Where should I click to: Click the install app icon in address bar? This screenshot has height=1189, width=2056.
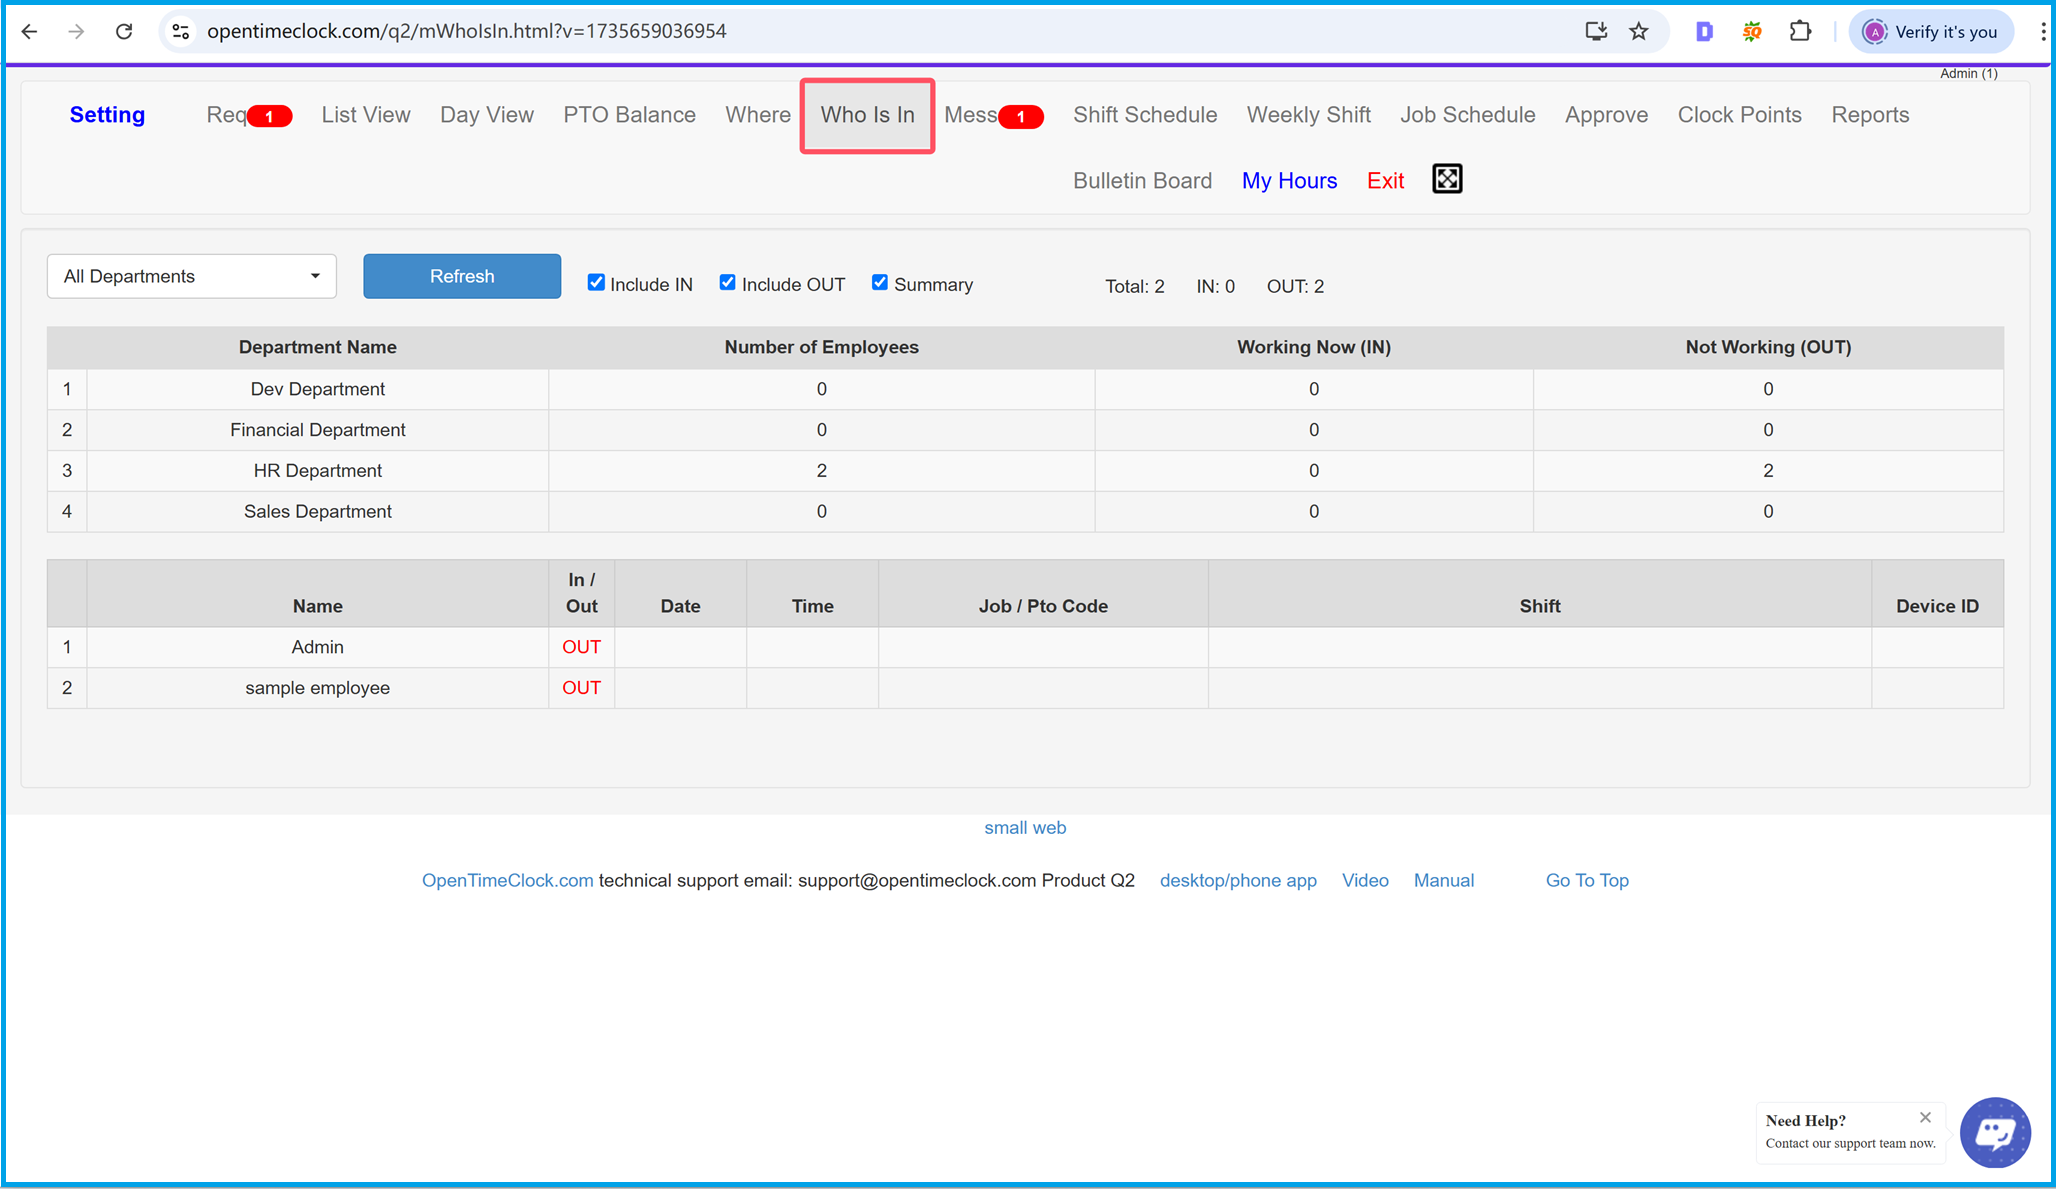[x=1596, y=31]
